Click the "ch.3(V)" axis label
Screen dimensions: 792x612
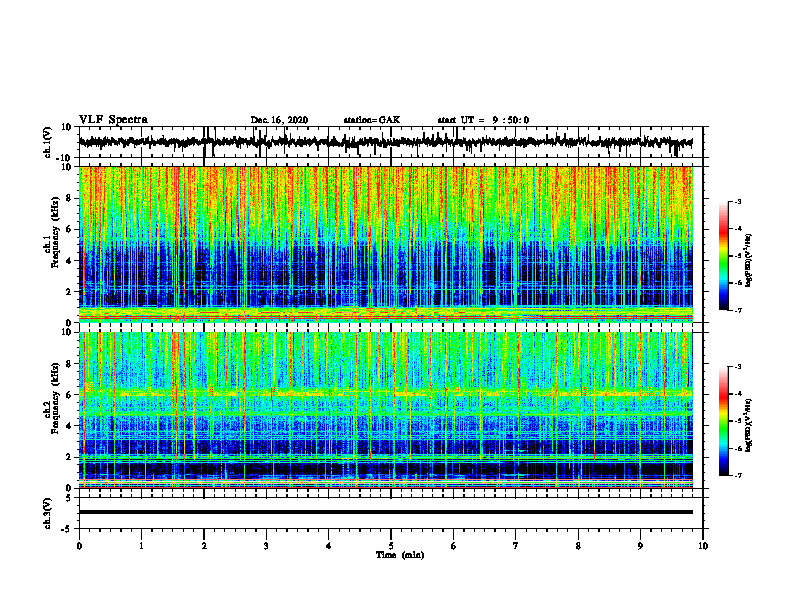click(48, 513)
